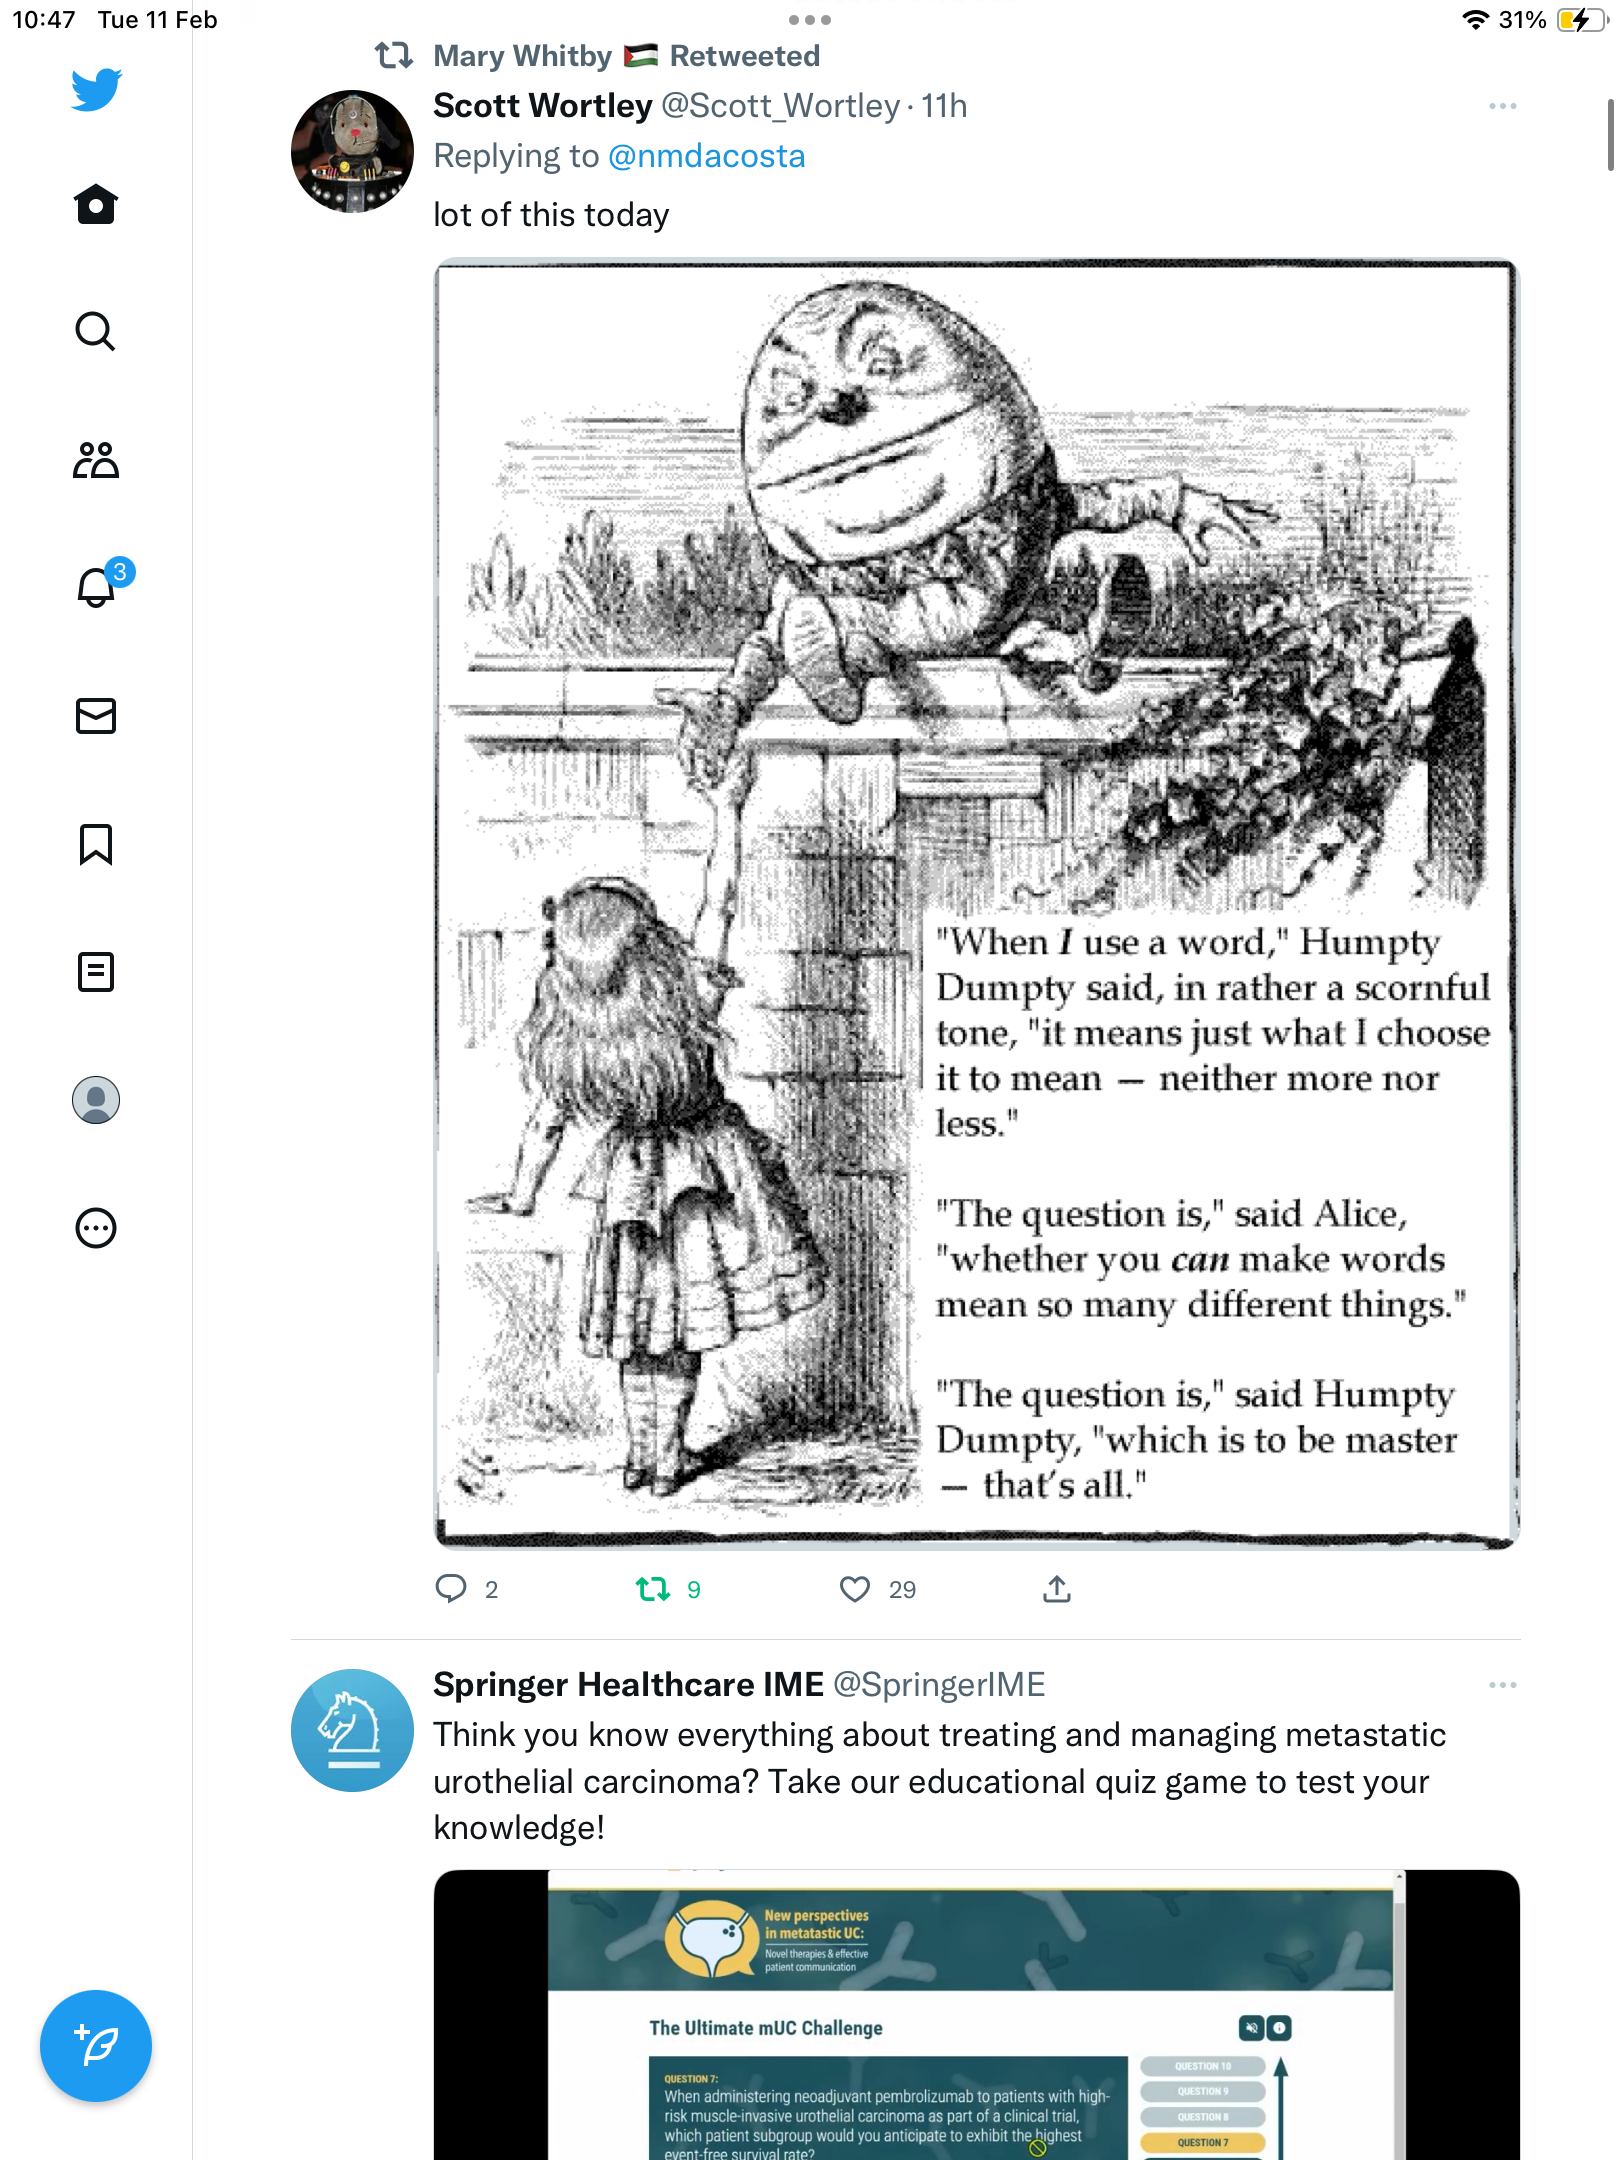Like Scott Wortley's tweet with heart icon
Image resolution: width=1620 pixels, height=2160 pixels.
855,1589
